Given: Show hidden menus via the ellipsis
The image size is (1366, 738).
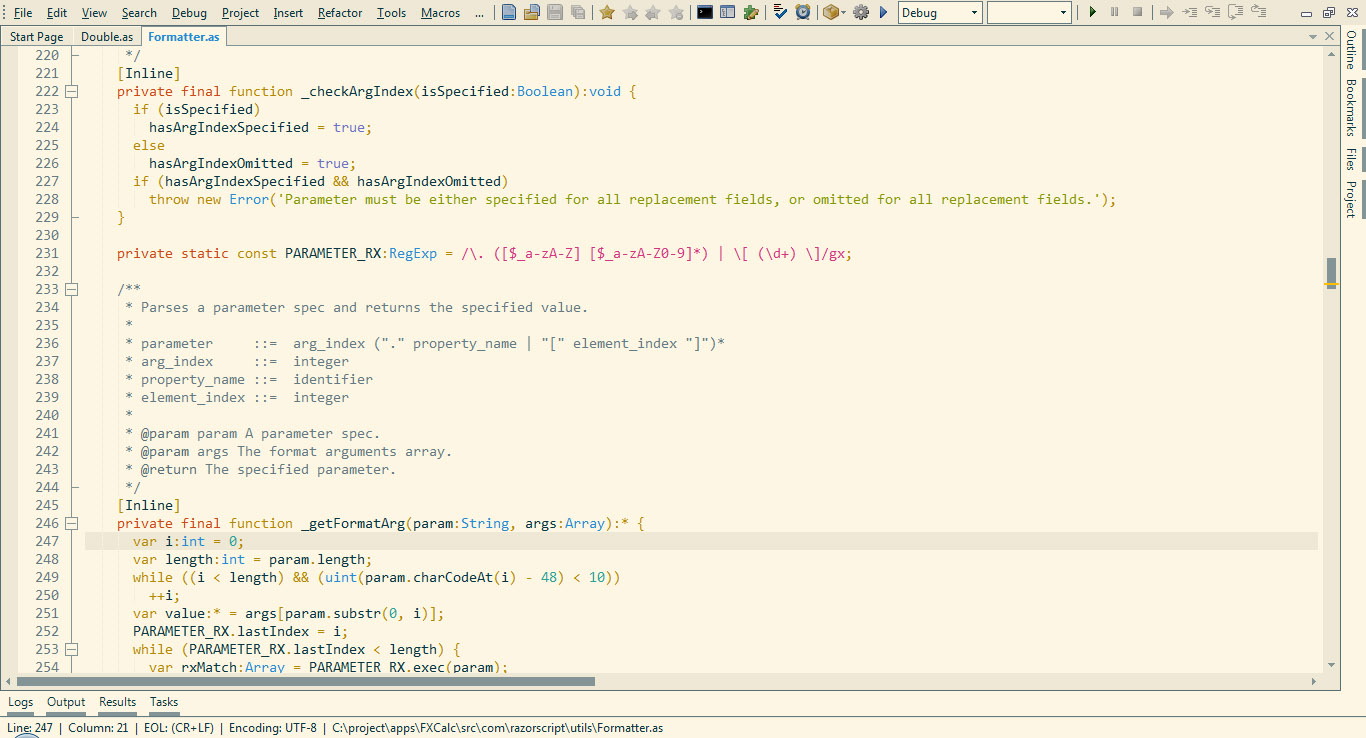Looking at the screenshot, I should pyautogui.click(x=479, y=13).
